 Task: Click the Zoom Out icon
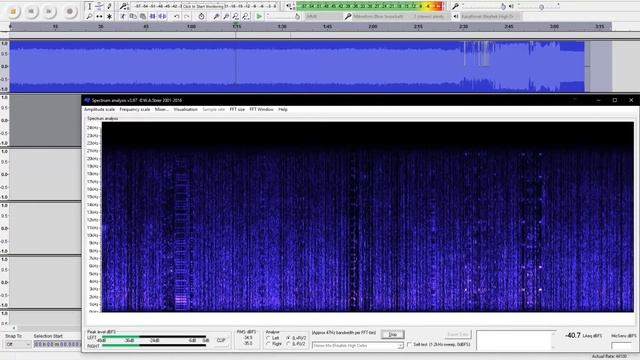(x=226, y=16)
